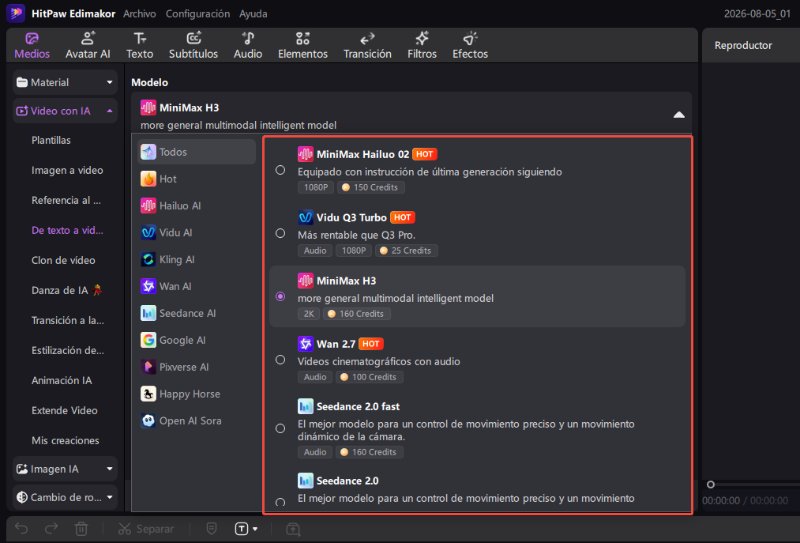The height and width of the screenshot is (543, 800).
Task: Select Wan 2.7 radio button
Action: click(280, 360)
